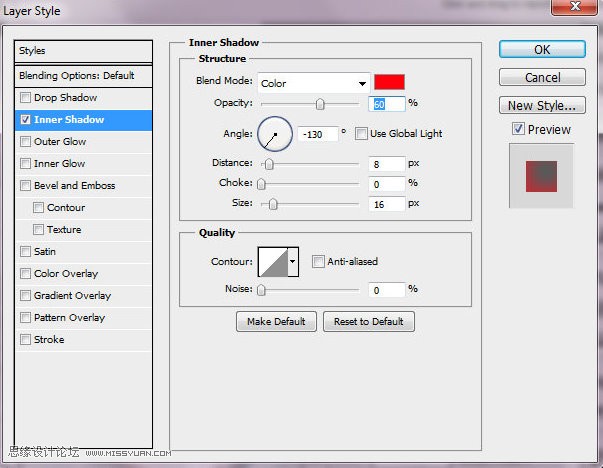Click the Size value field

coord(386,204)
